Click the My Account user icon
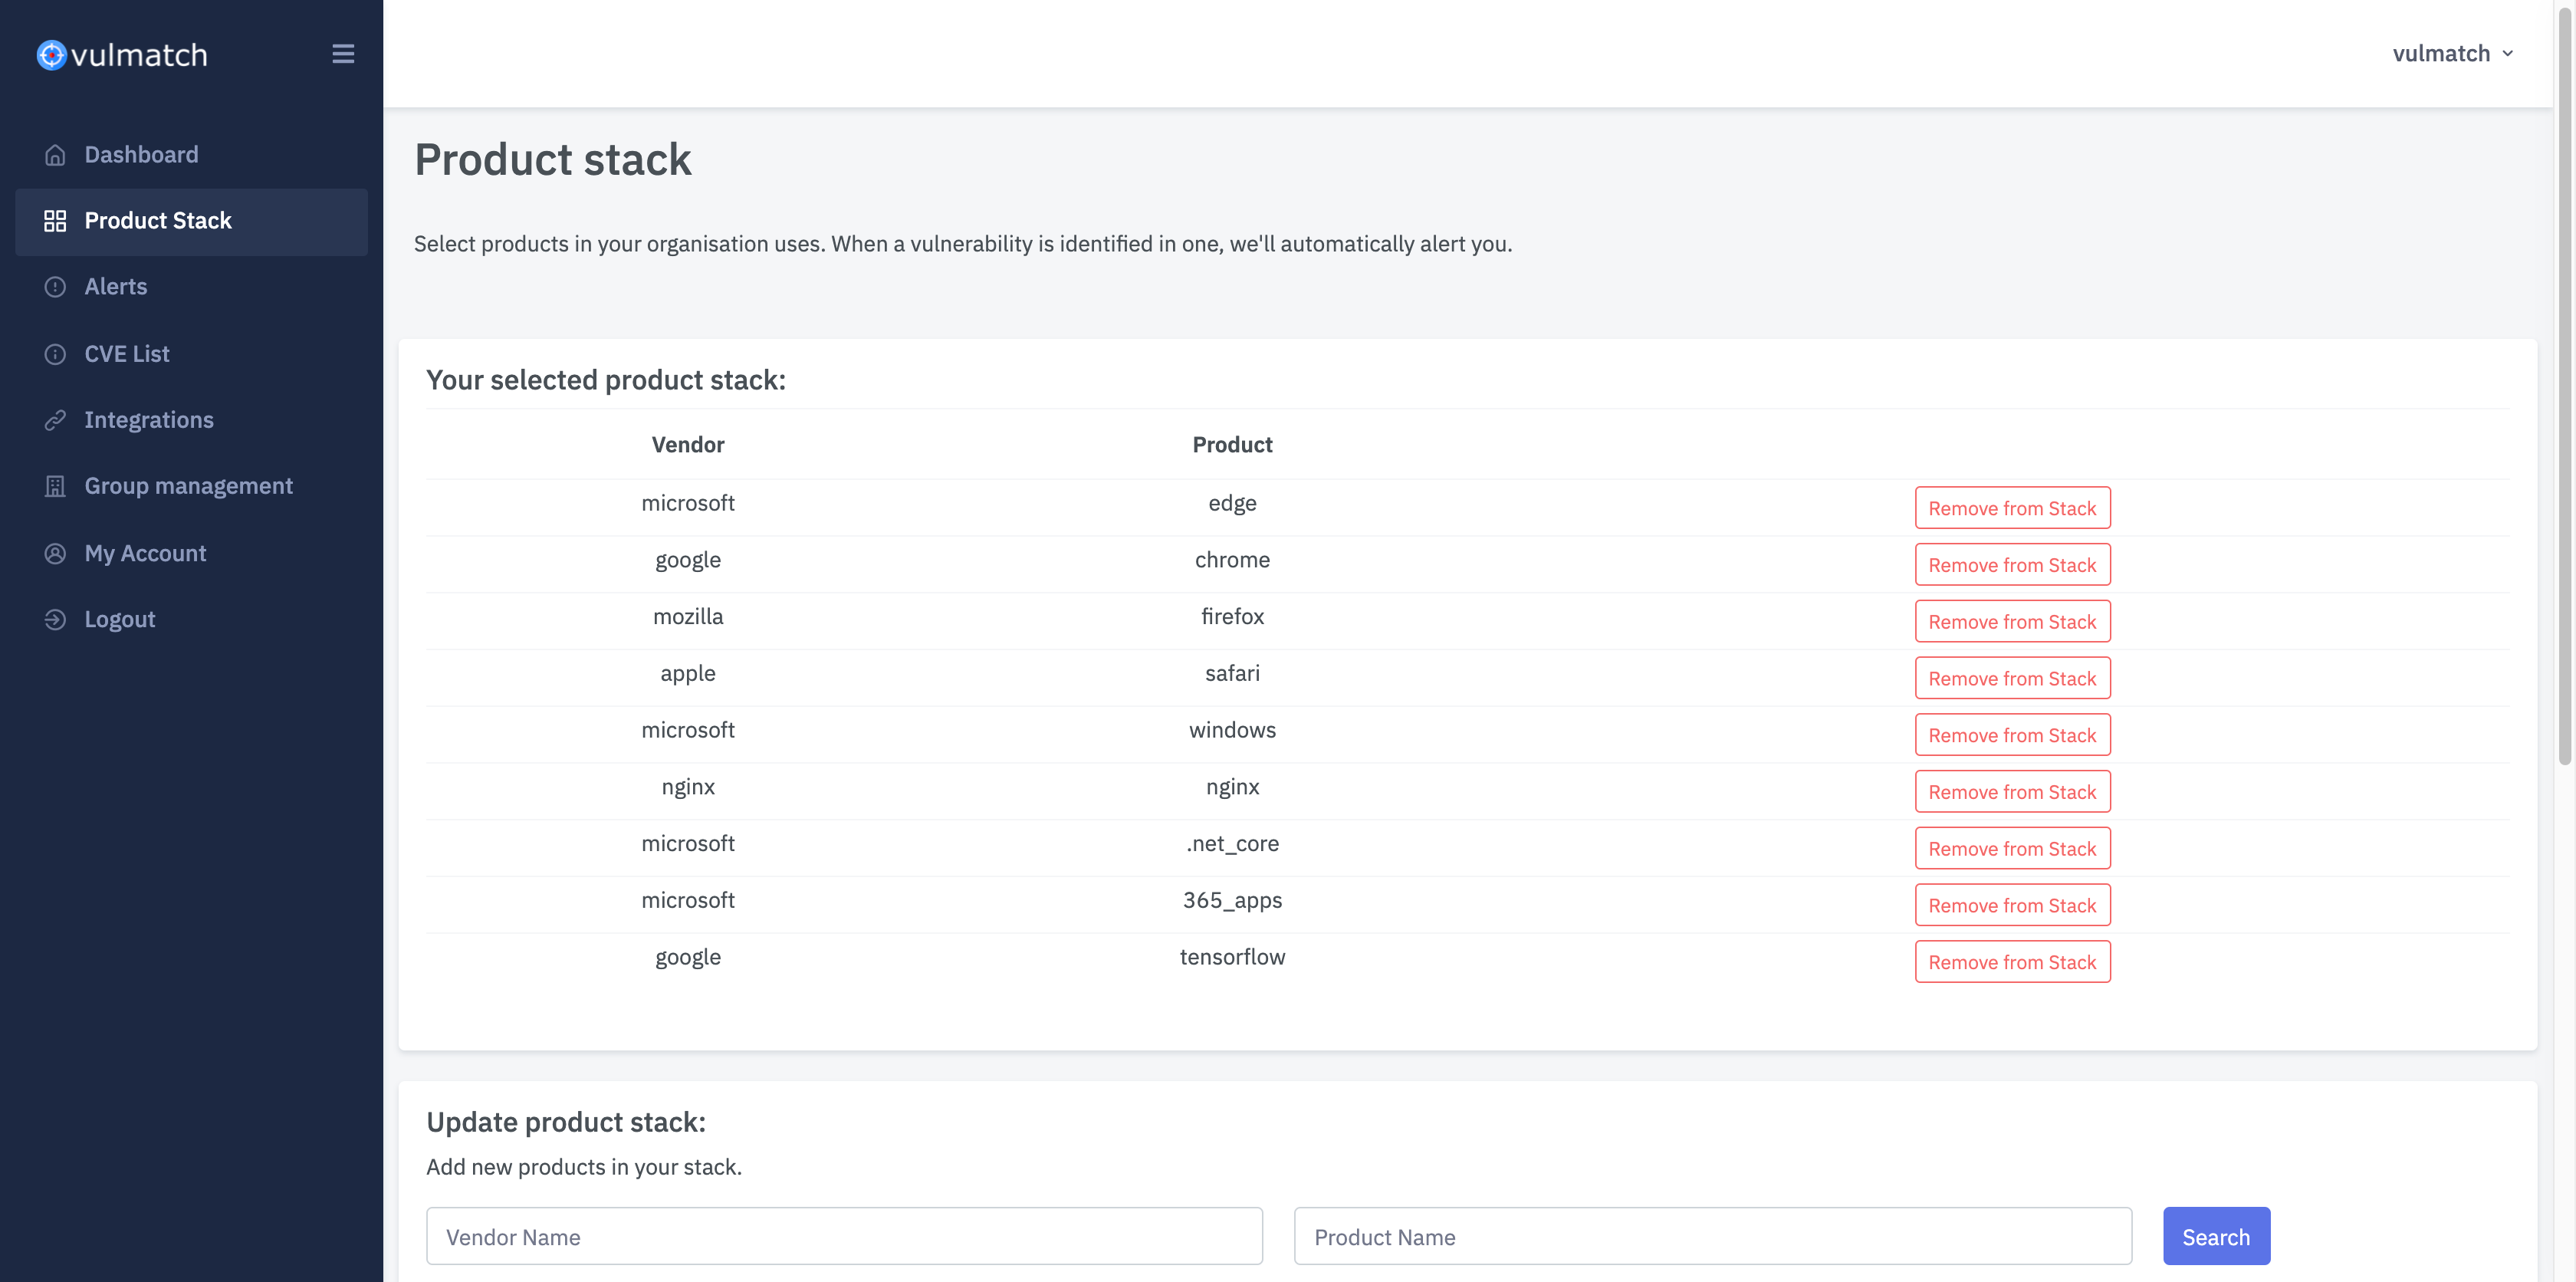2576x1282 pixels. click(55, 553)
